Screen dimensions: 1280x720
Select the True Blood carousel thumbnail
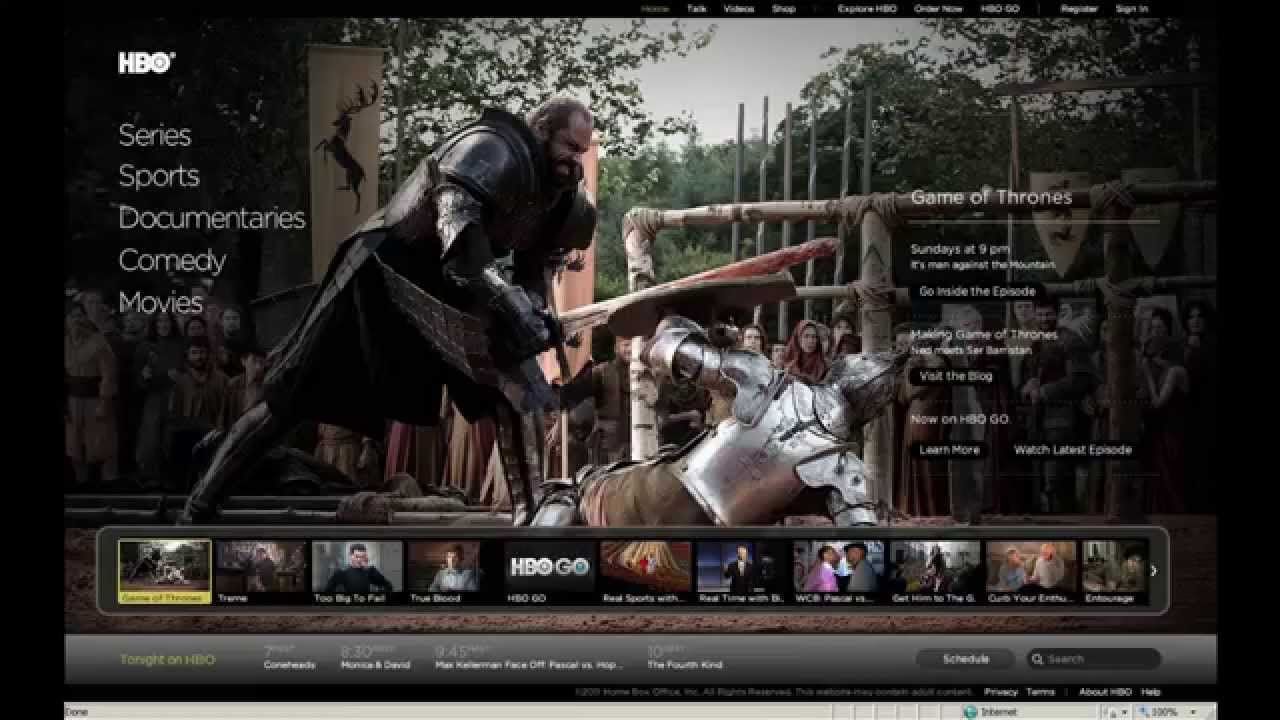click(453, 572)
